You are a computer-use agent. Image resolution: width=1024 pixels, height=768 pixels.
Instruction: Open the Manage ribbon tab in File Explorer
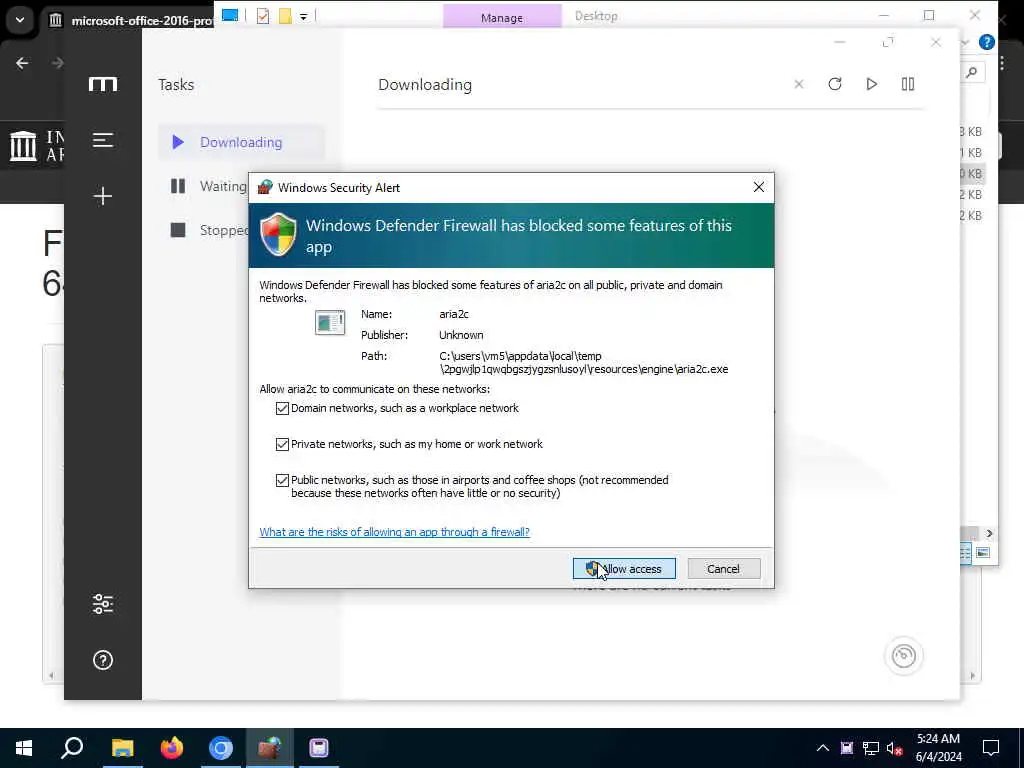click(x=502, y=17)
